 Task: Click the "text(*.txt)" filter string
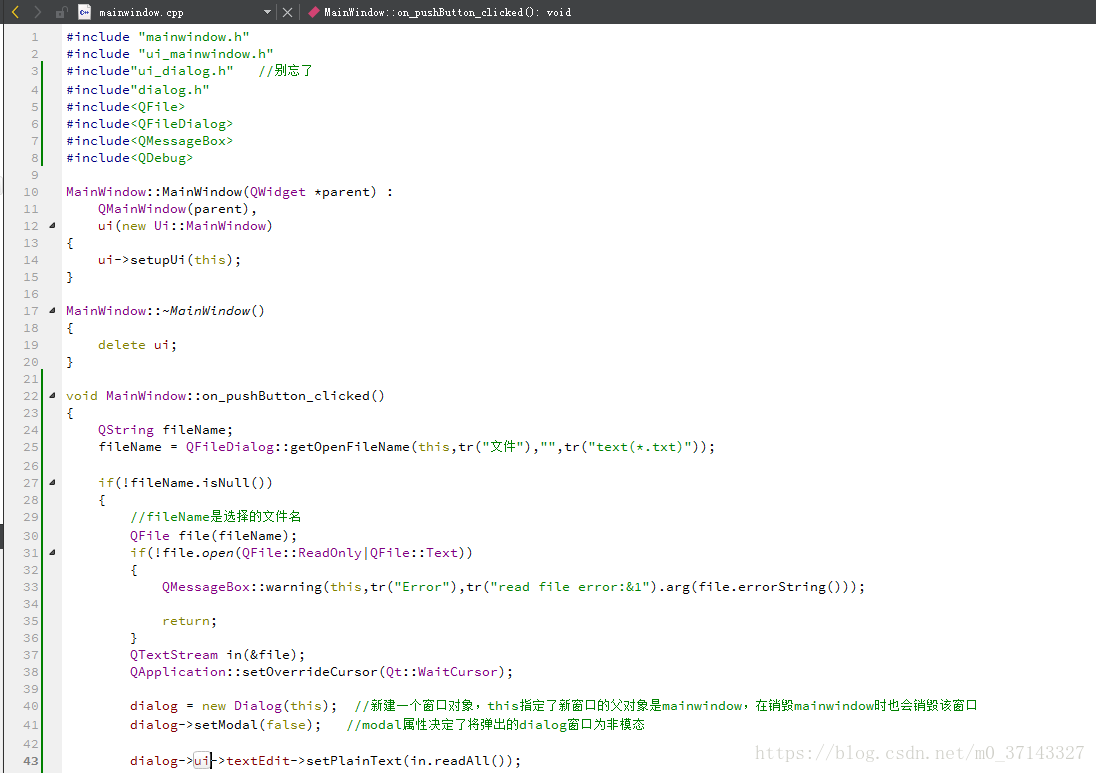click(x=640, y=447)
